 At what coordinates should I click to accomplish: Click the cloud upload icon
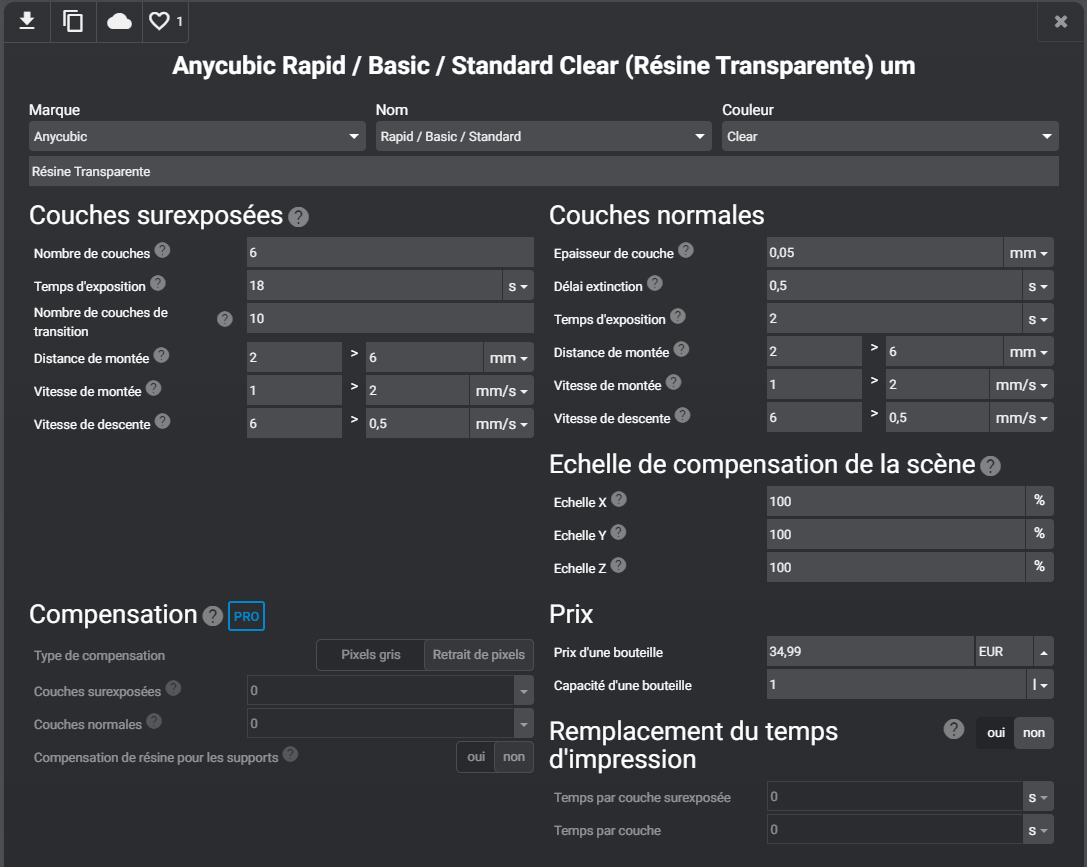tap(119, 21)
